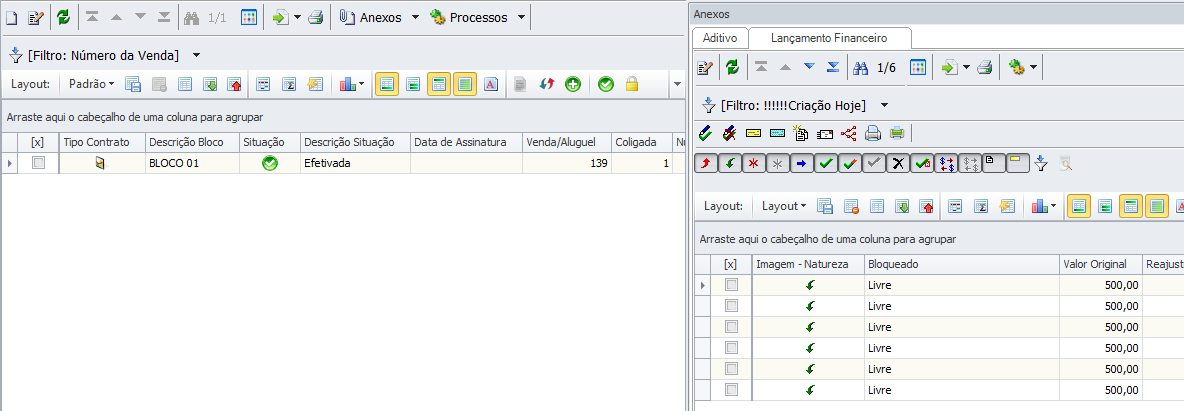Sort by Data de Assinatura column header
Image resolution: width=1184 pixels, height=411 pixels.
[466, 142]
